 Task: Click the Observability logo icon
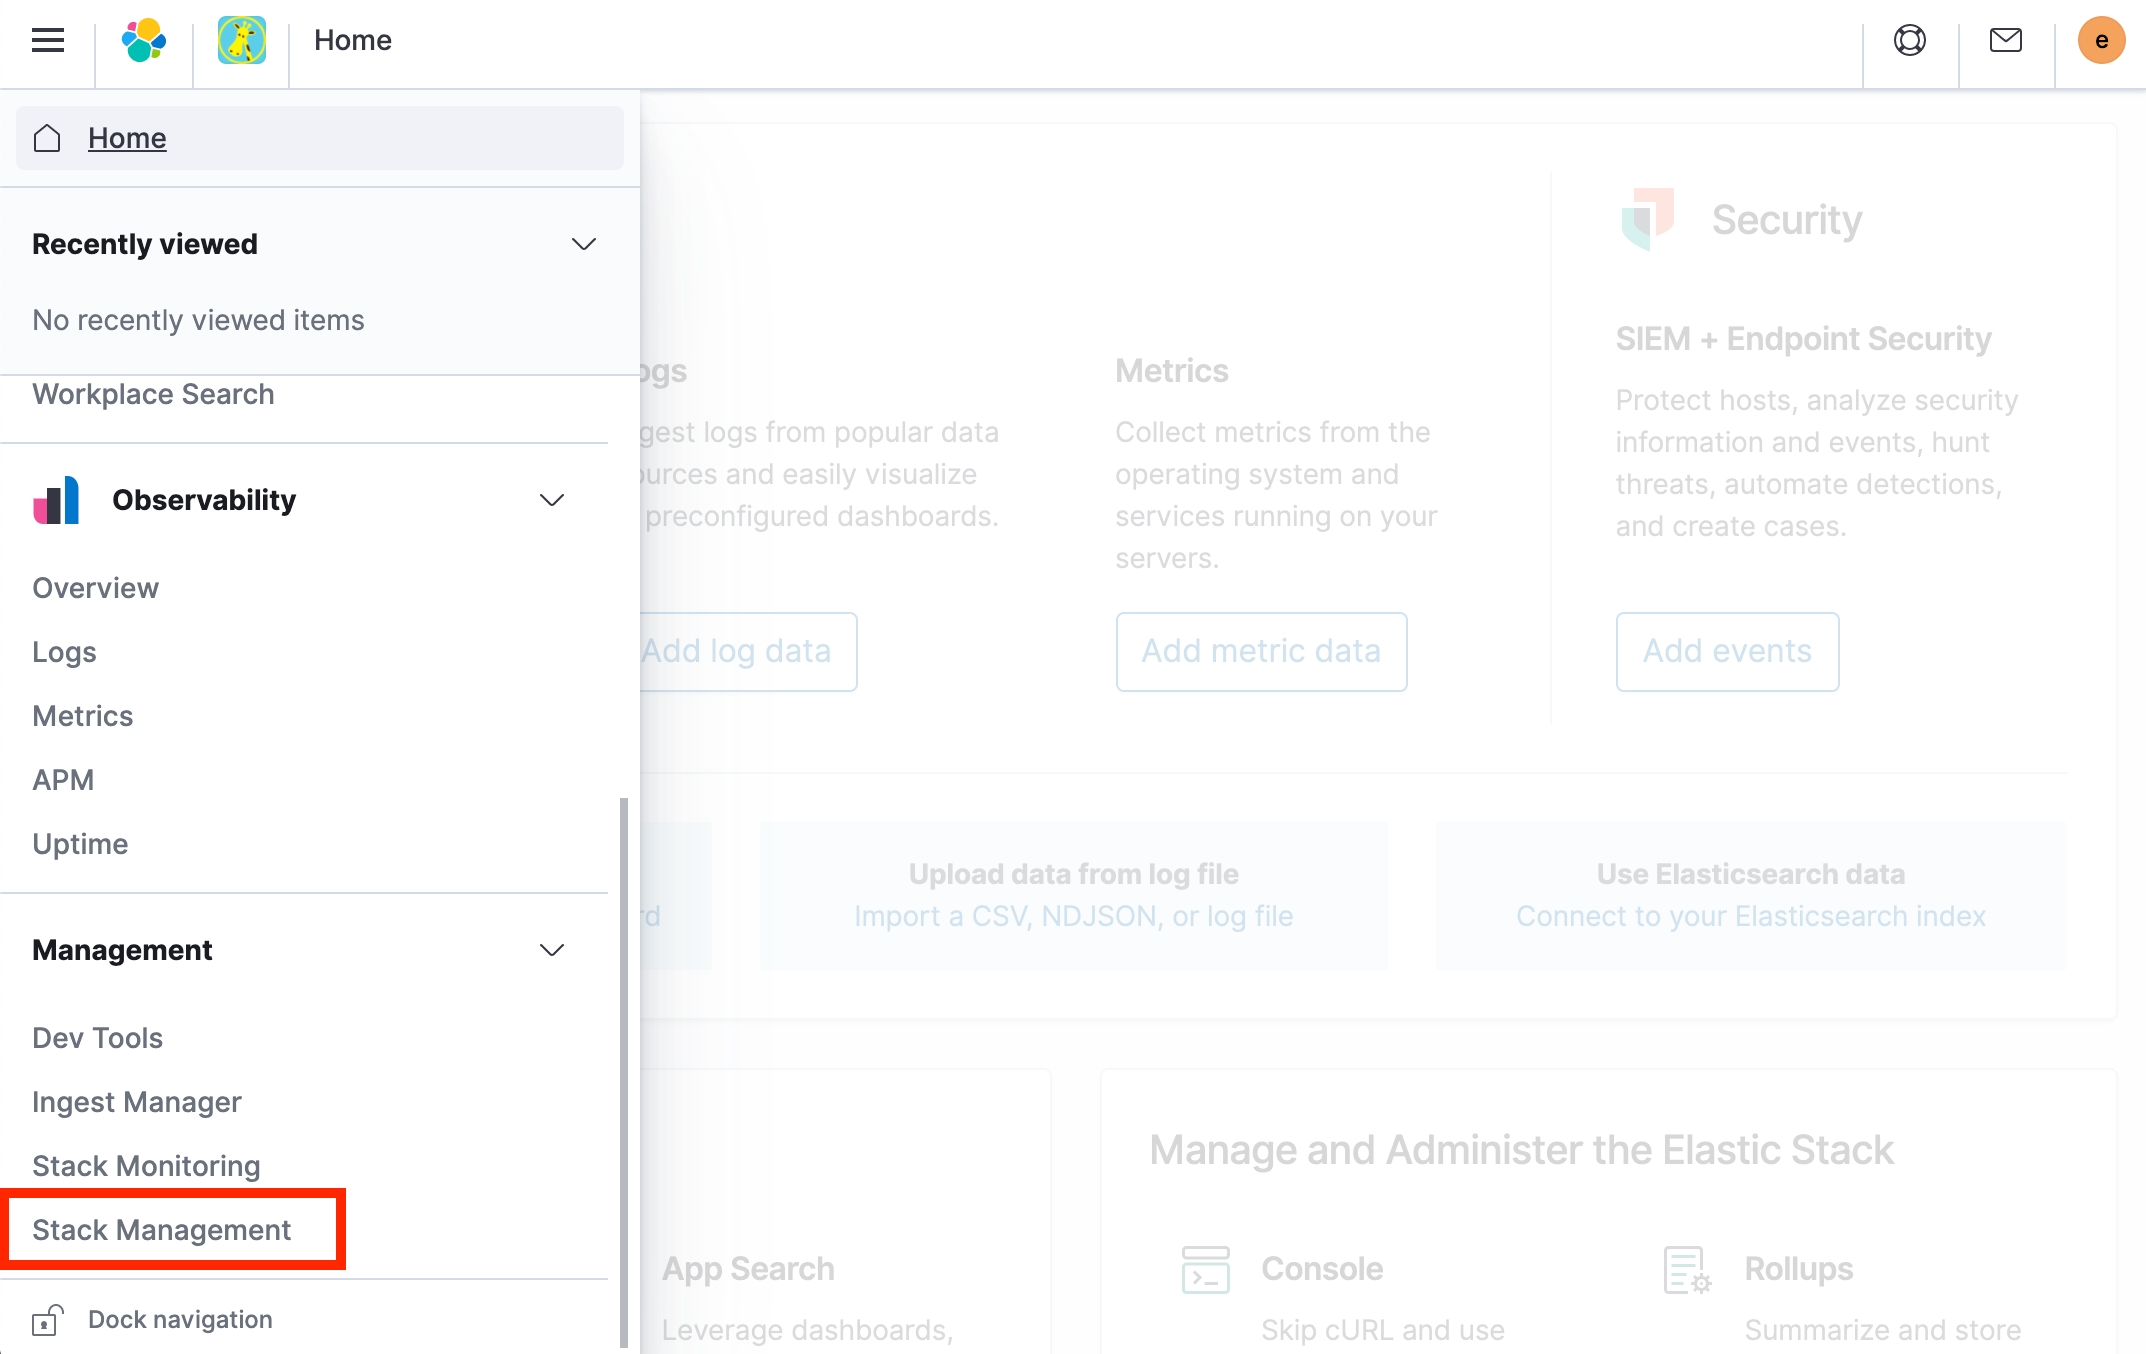(x=56, y=500)
